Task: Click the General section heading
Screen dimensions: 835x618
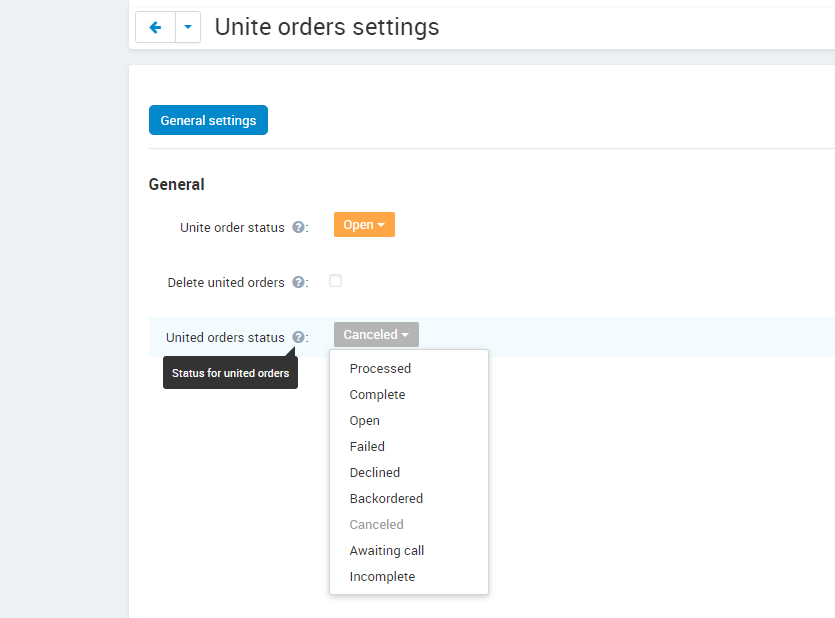Action: pyautogui.click(x=176, y=184)
